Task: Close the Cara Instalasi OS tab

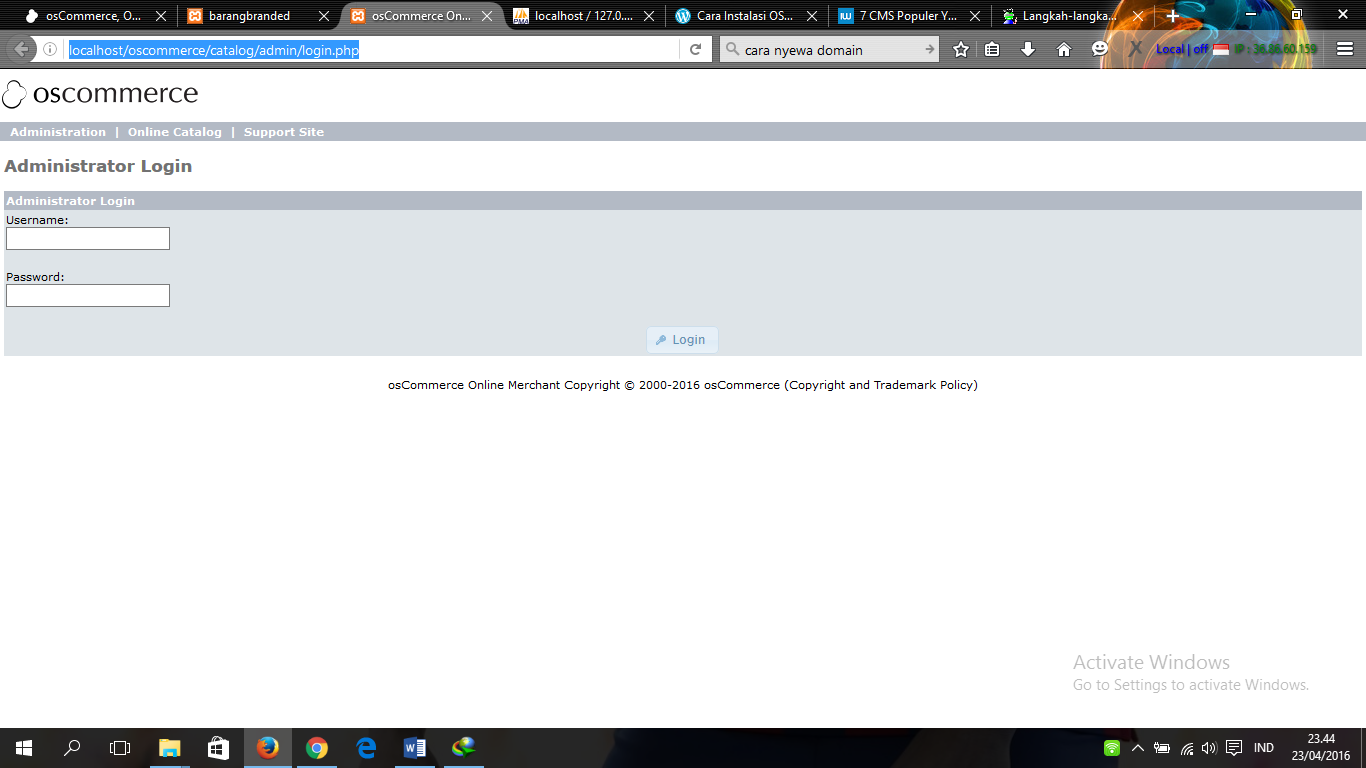Action: [811, 16]
